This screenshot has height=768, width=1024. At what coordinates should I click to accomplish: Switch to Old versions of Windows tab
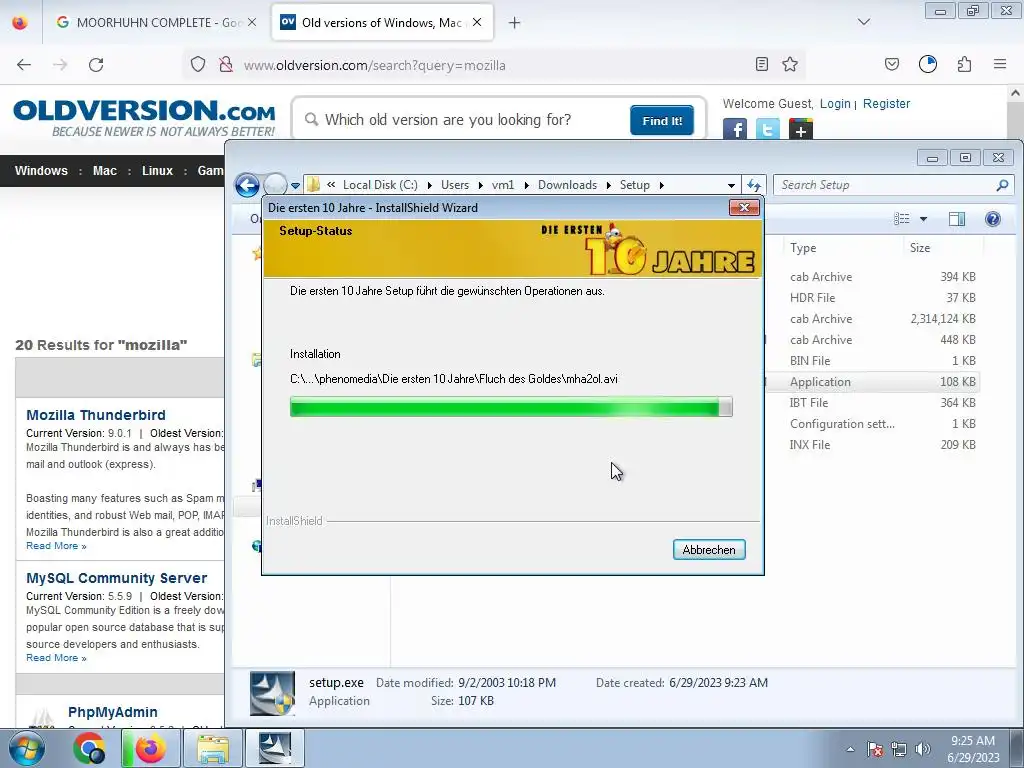click(381, 22)
